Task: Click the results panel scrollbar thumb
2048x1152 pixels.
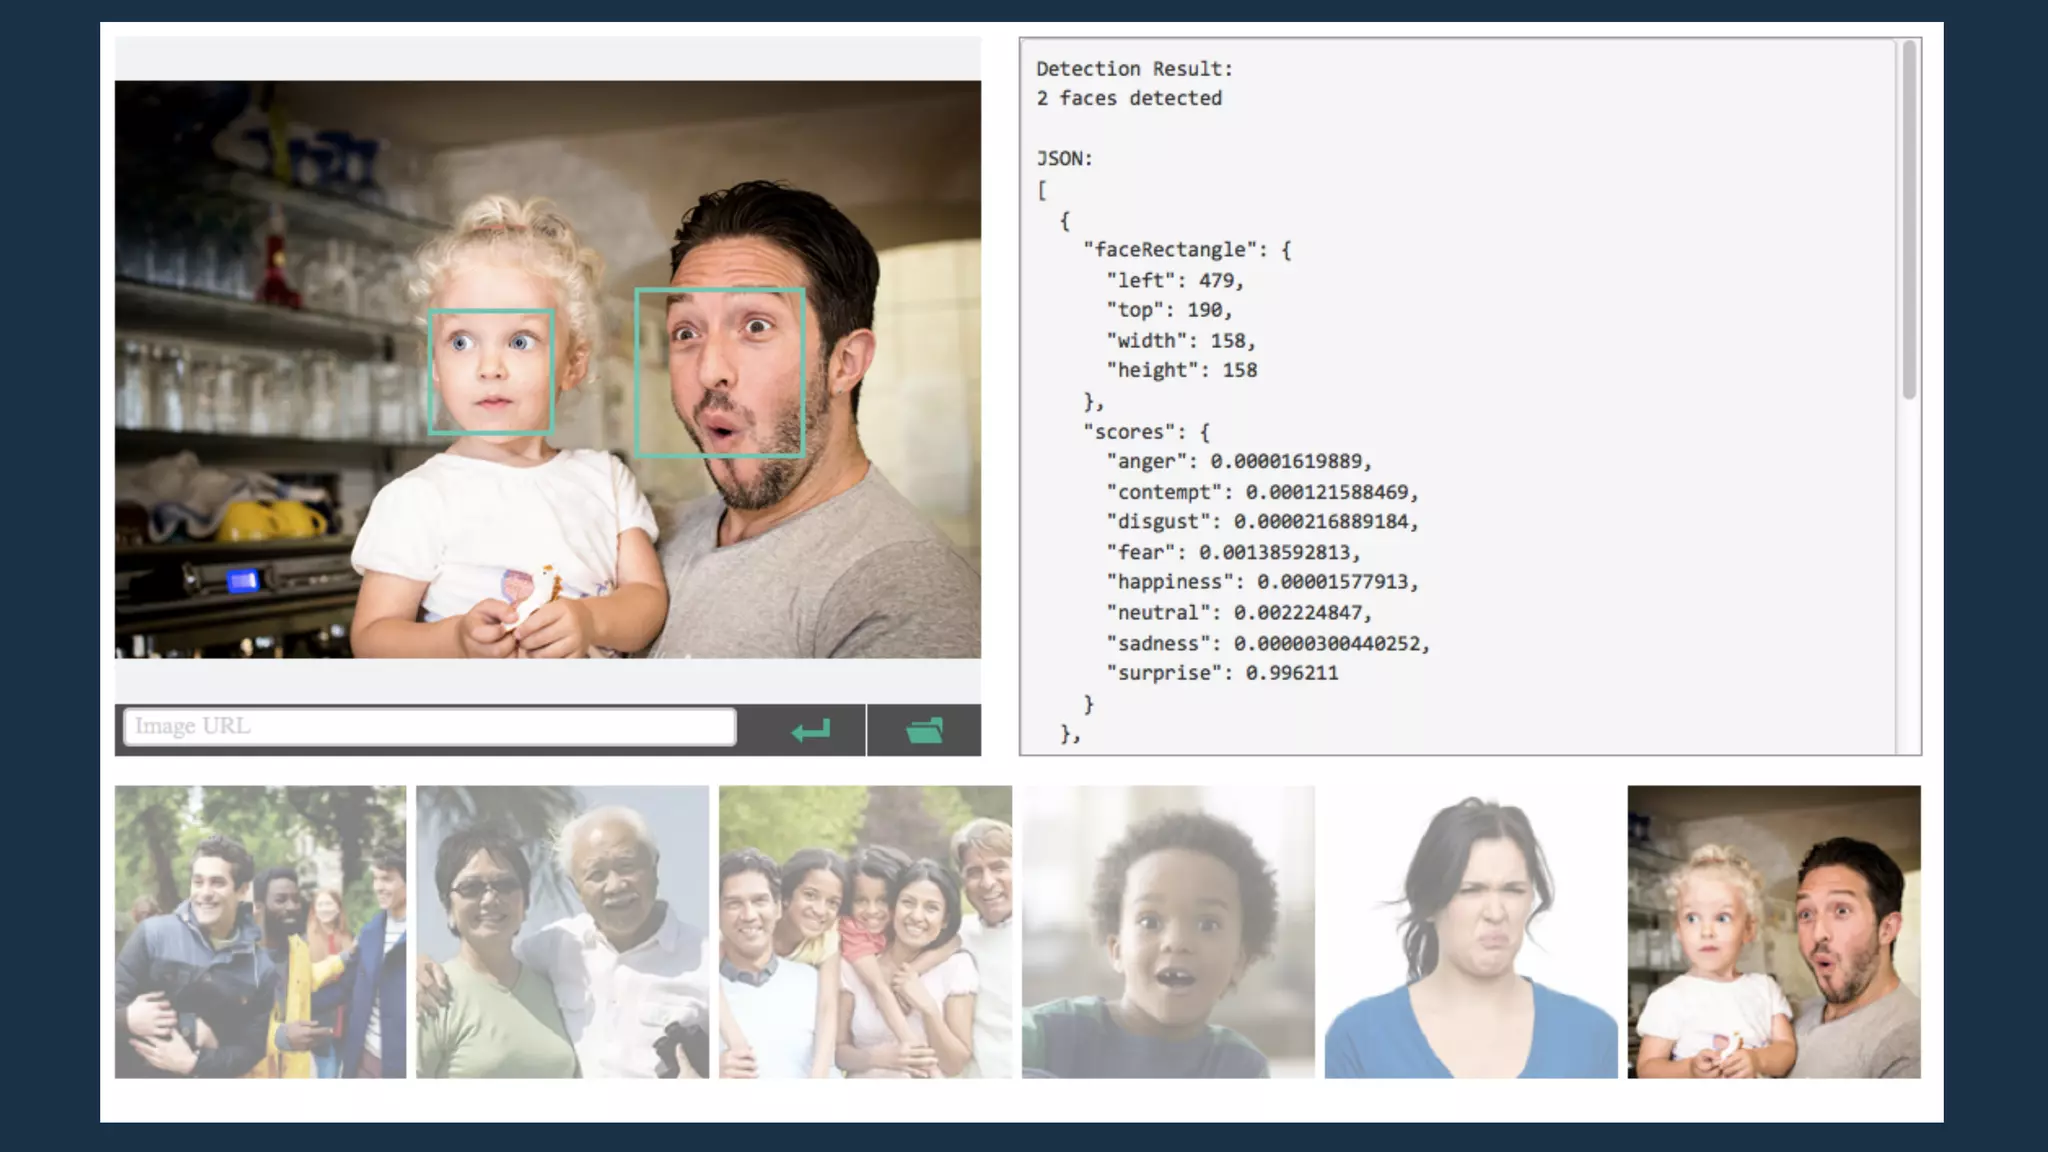Action: [x=1909, y=220]
